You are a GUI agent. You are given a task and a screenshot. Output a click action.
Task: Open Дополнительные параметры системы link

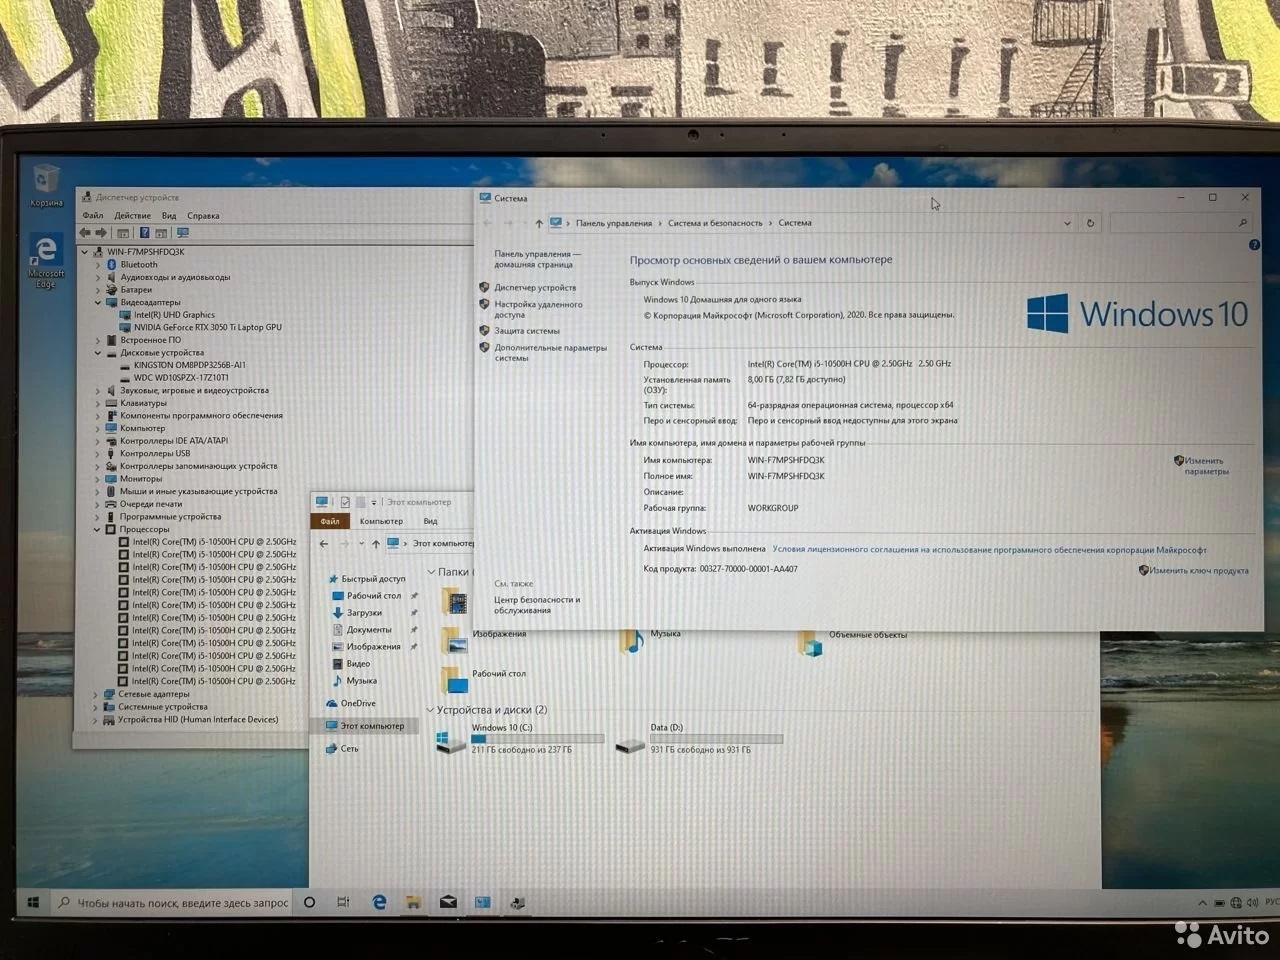tap(550, 352)
